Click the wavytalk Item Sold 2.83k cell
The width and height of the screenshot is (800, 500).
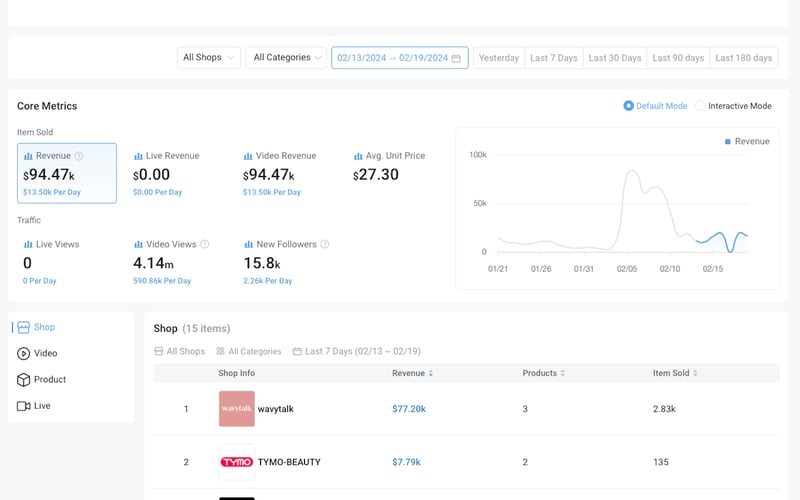pyautogui.click(x=664, y=409)
